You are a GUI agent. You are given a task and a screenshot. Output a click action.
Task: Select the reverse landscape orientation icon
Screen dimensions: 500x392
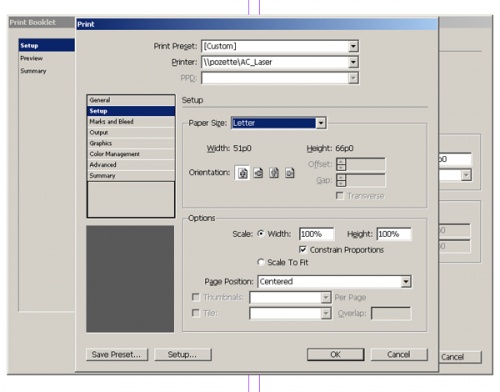(290, 173)
